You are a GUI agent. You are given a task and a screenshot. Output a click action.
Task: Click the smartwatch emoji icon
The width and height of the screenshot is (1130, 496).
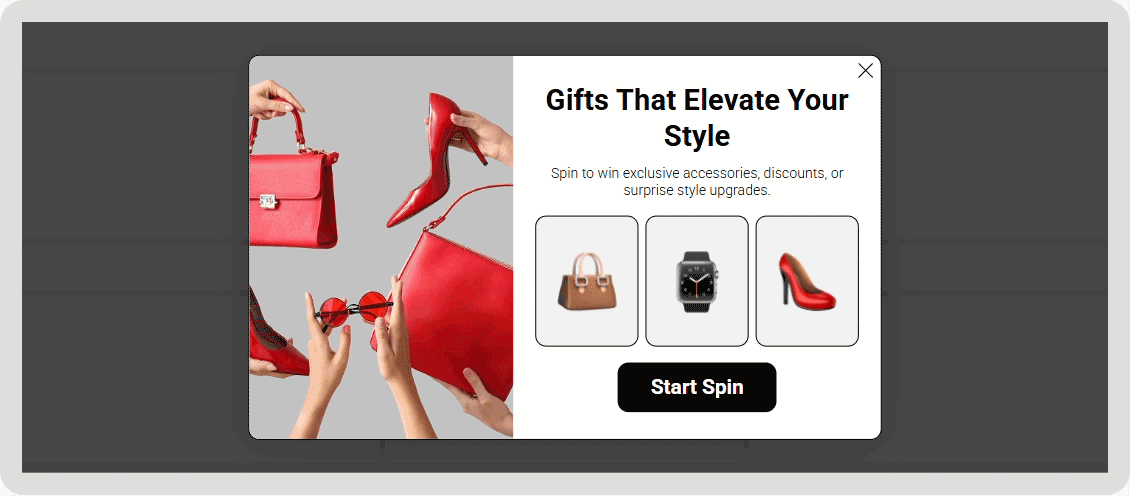pyautogui.click(x=697, y=281)
